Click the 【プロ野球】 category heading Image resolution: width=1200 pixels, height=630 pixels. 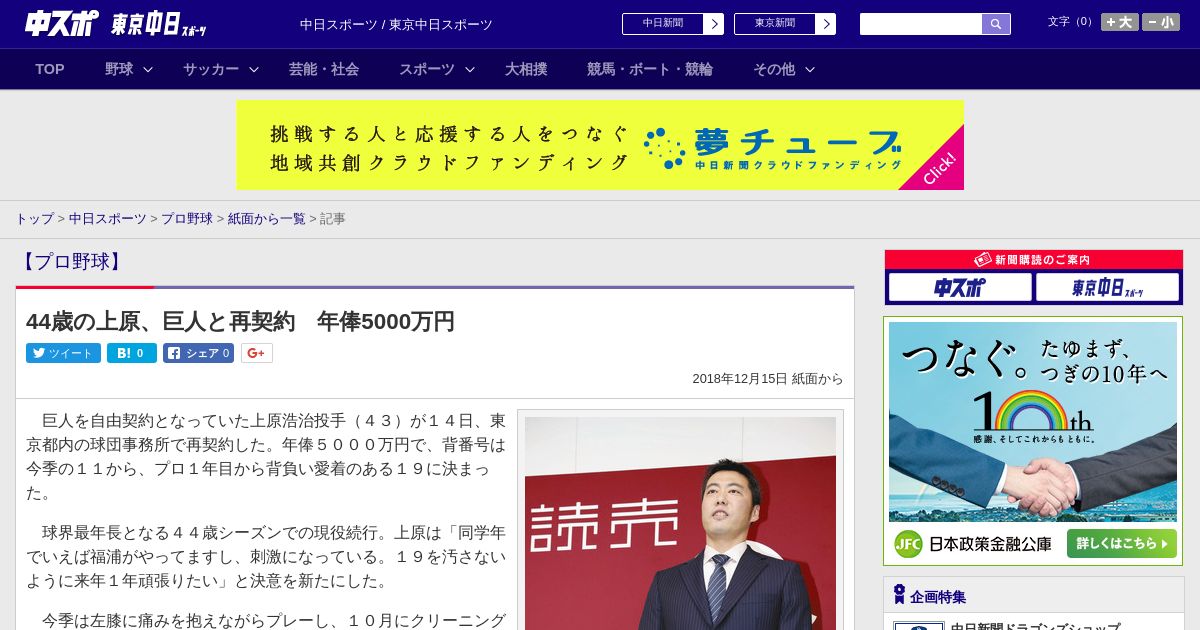pos(71,262)
